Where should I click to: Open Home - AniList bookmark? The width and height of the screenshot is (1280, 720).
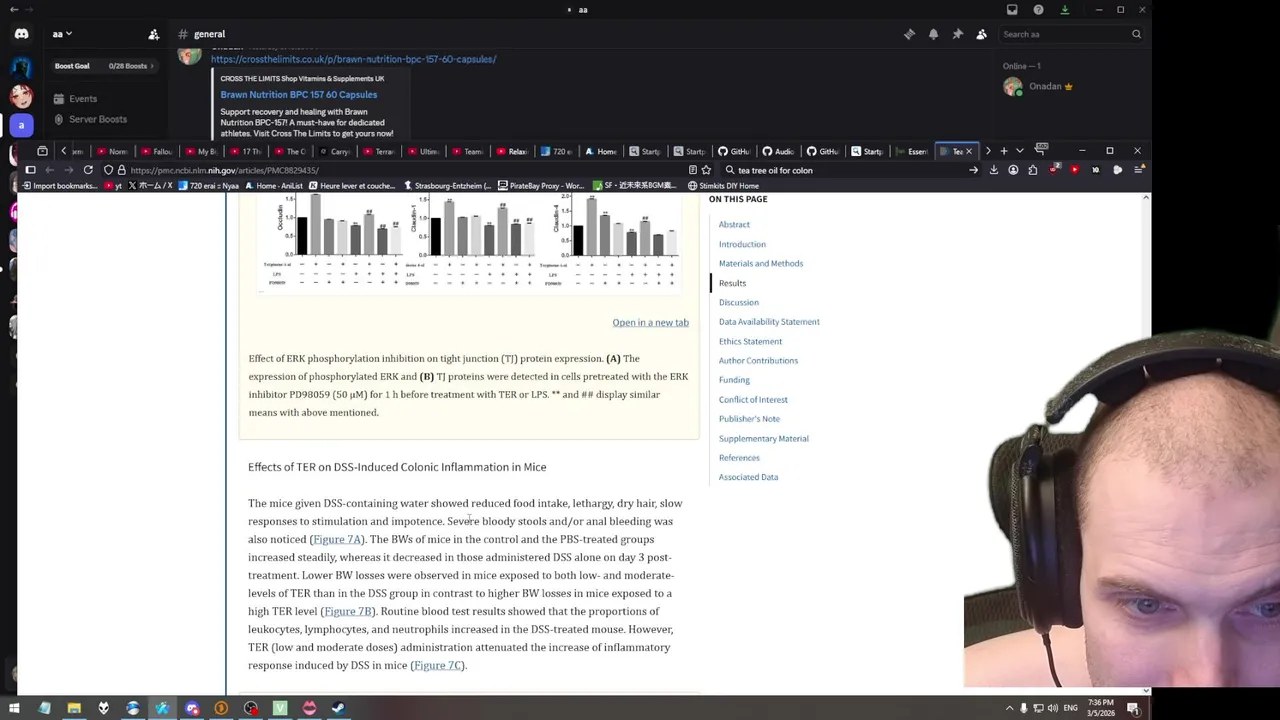point(273,186)
